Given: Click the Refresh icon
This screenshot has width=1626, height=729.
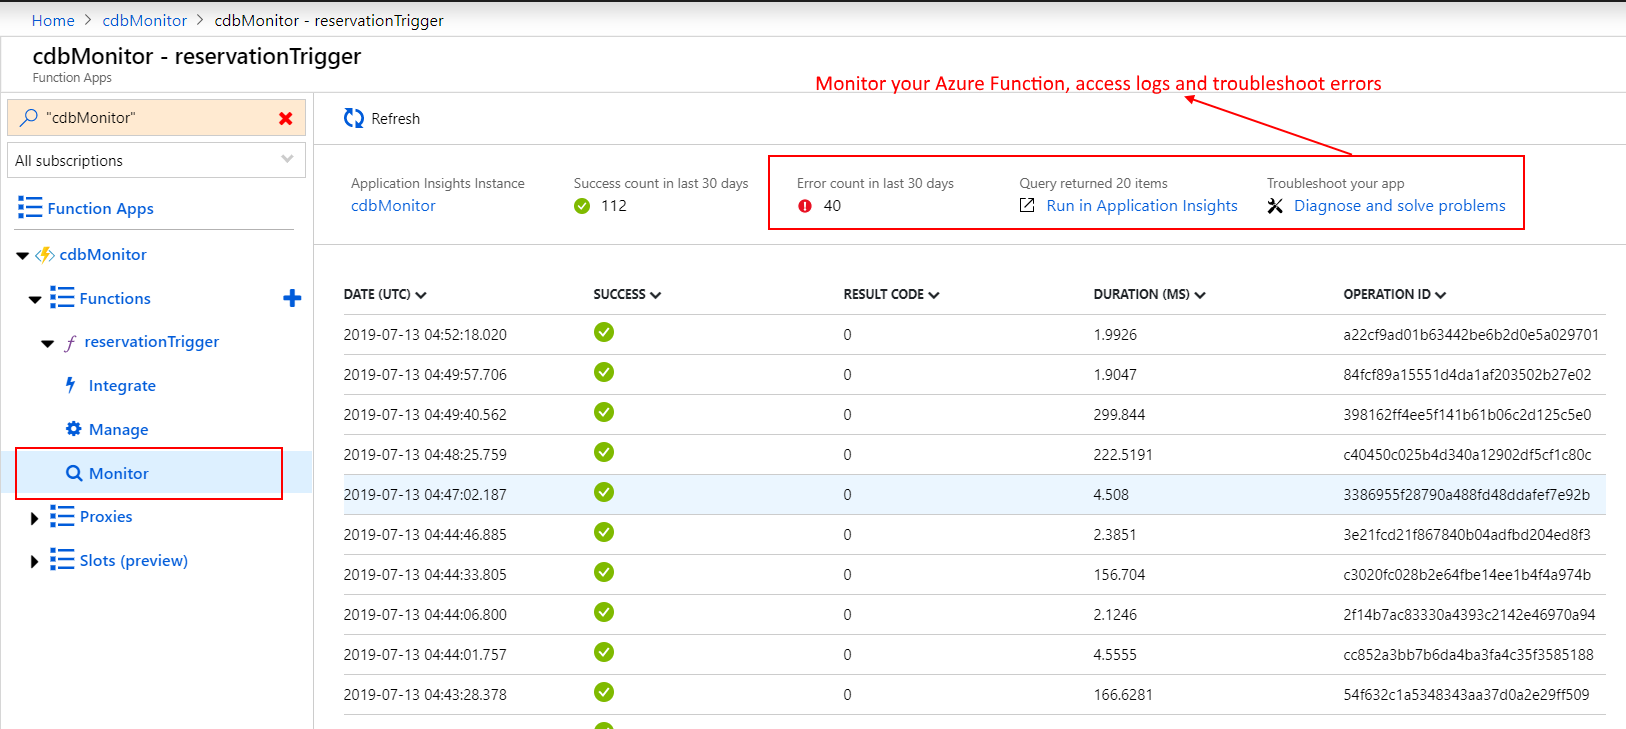Looking at the screenshot, I should point(354,118).
